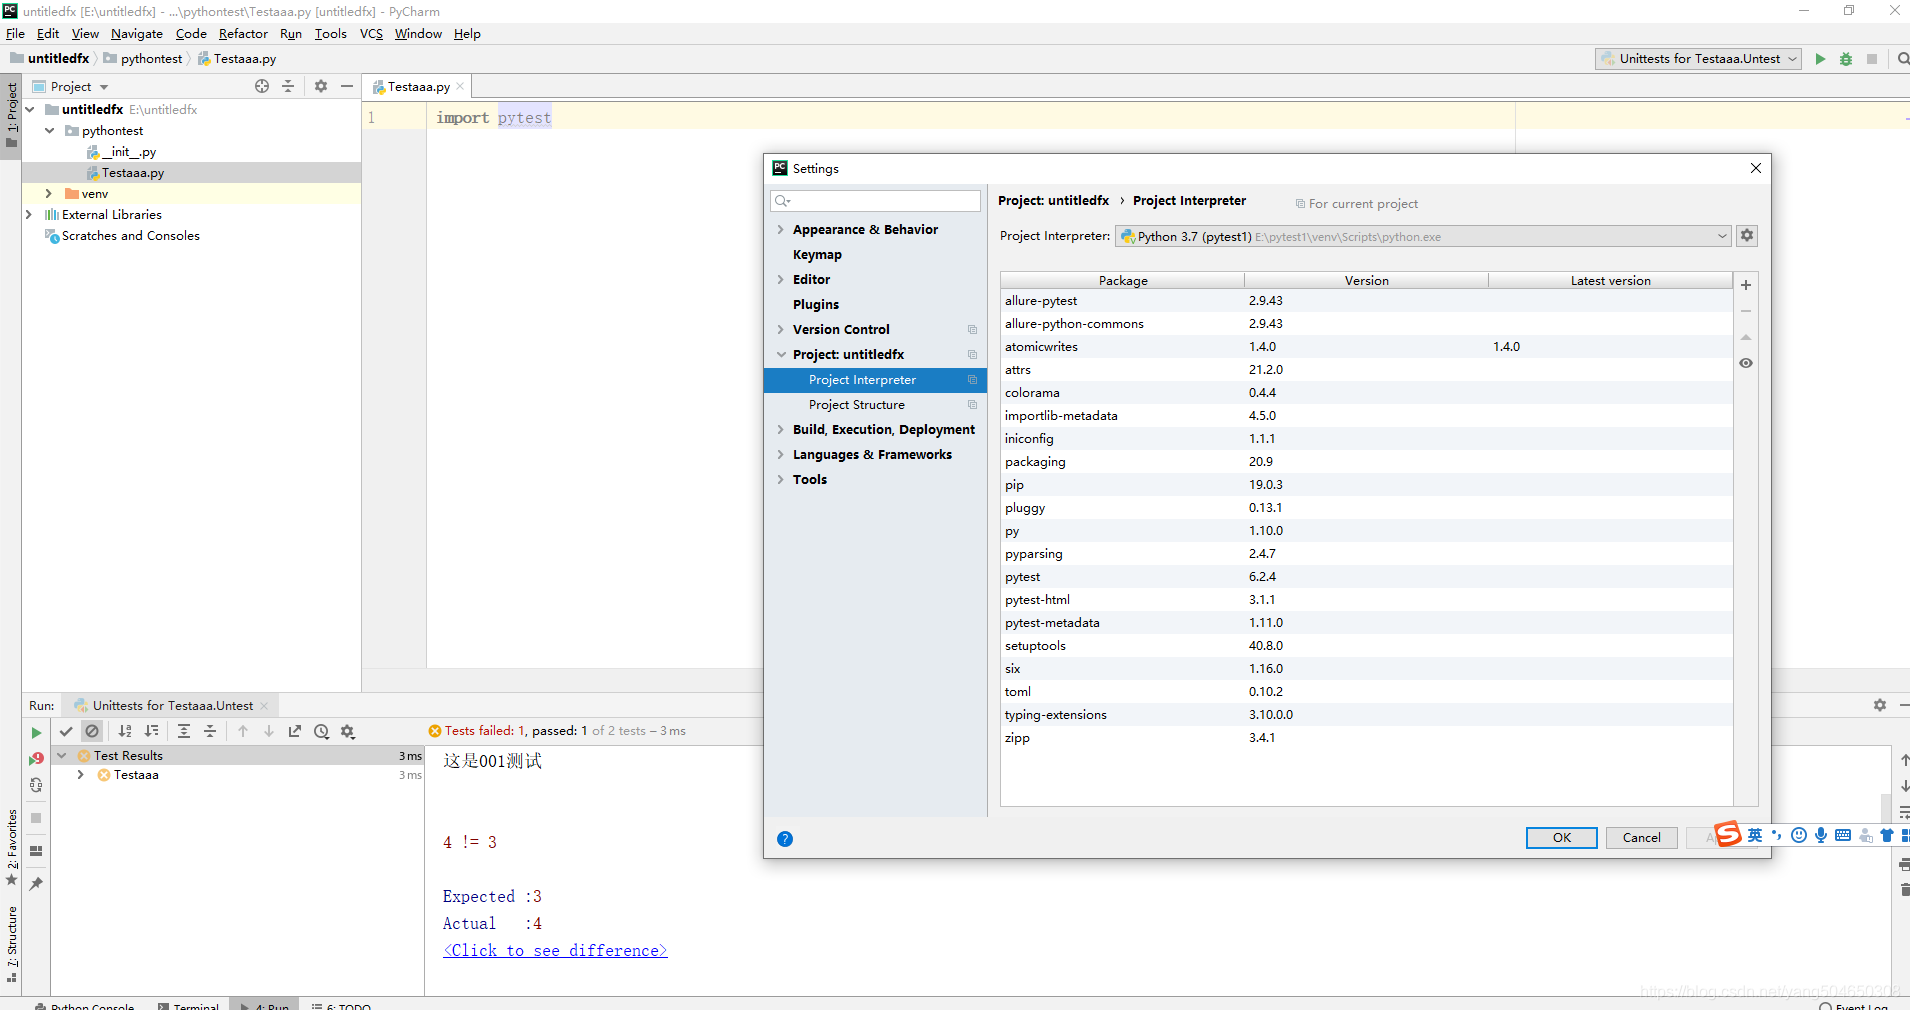
Task: Select Plugins in Settings
Action: click(816, 304)
